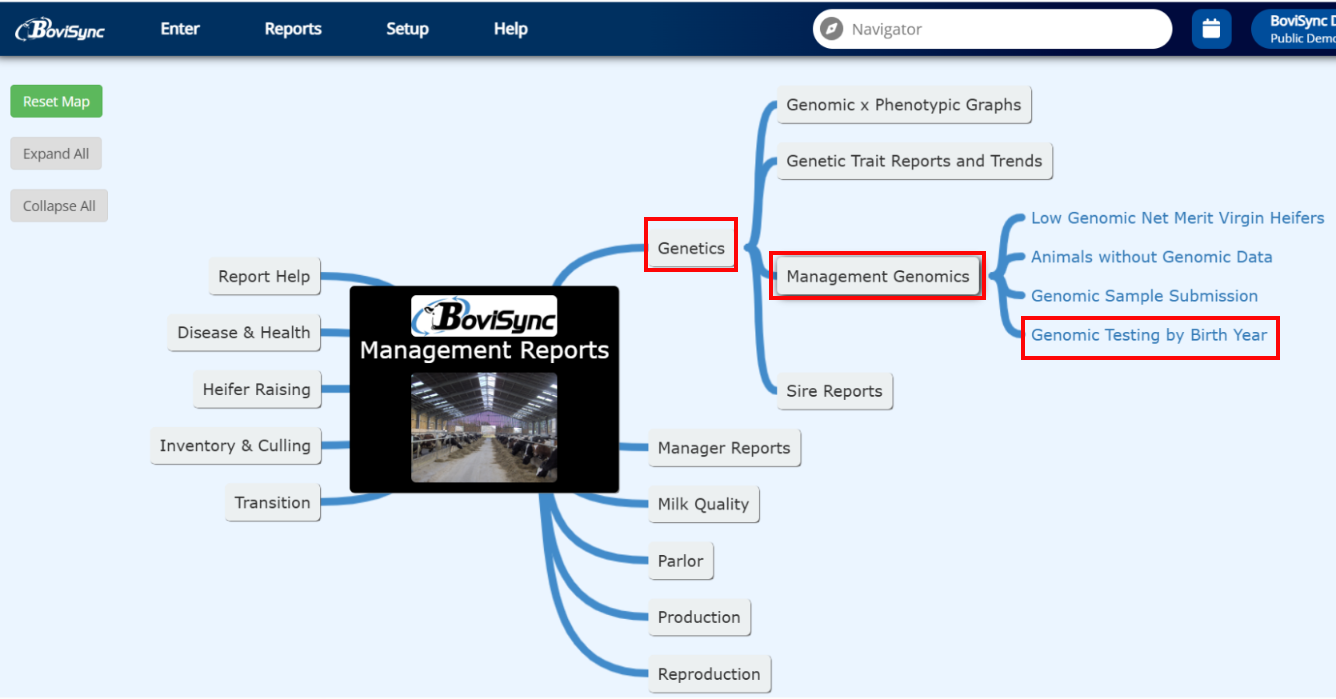The image size is (1336, 699).
Task: Open the Enter menu
Action: click(x=180, y=29)
